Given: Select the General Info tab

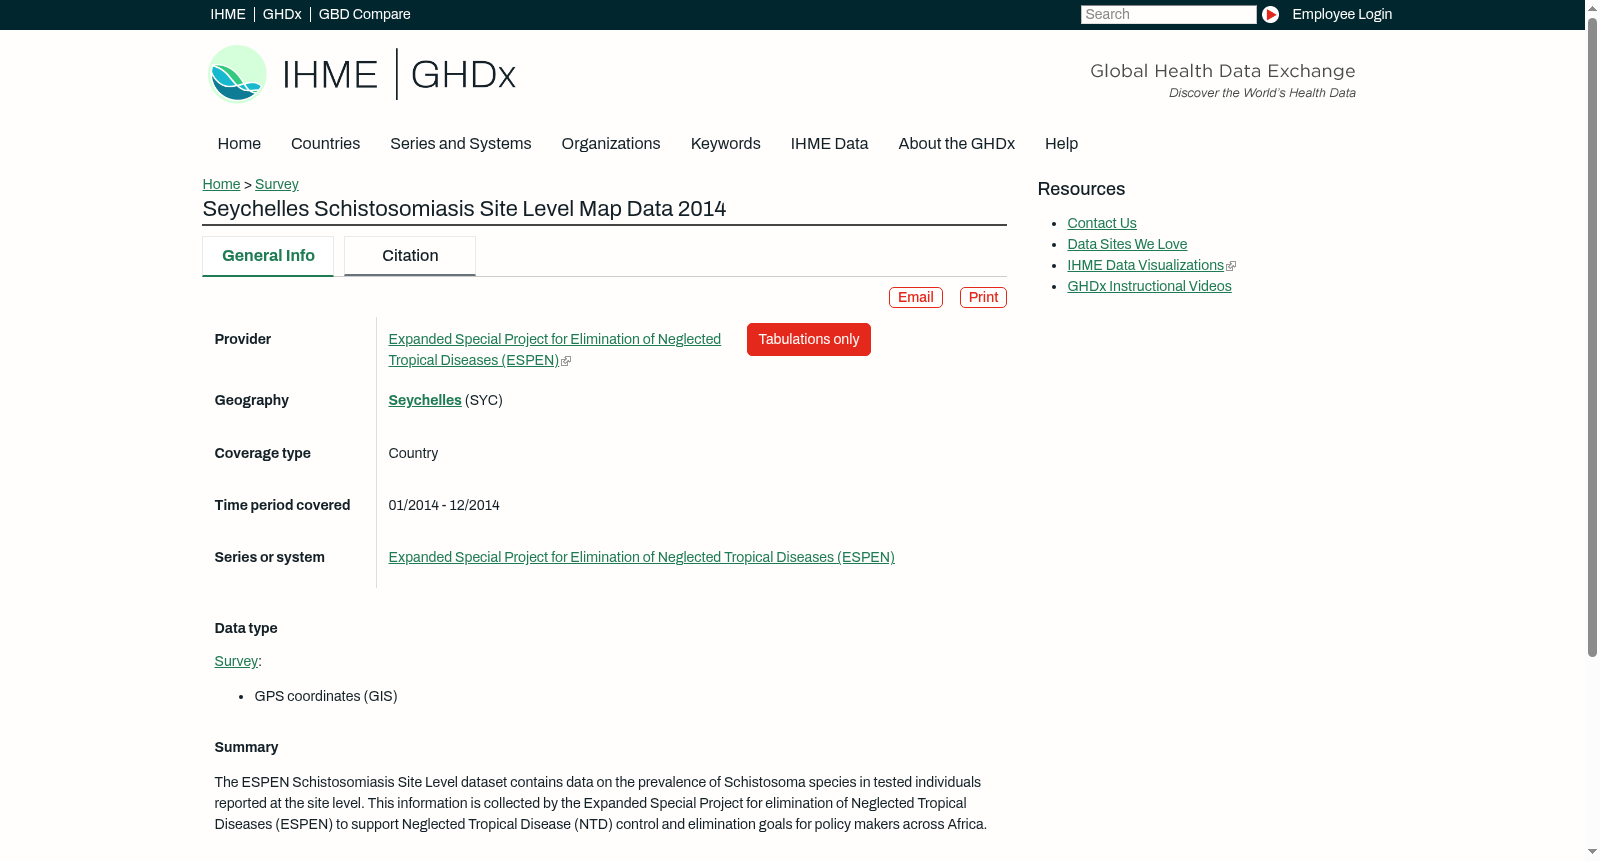Looking at the screenshot, I should (268, 256).
